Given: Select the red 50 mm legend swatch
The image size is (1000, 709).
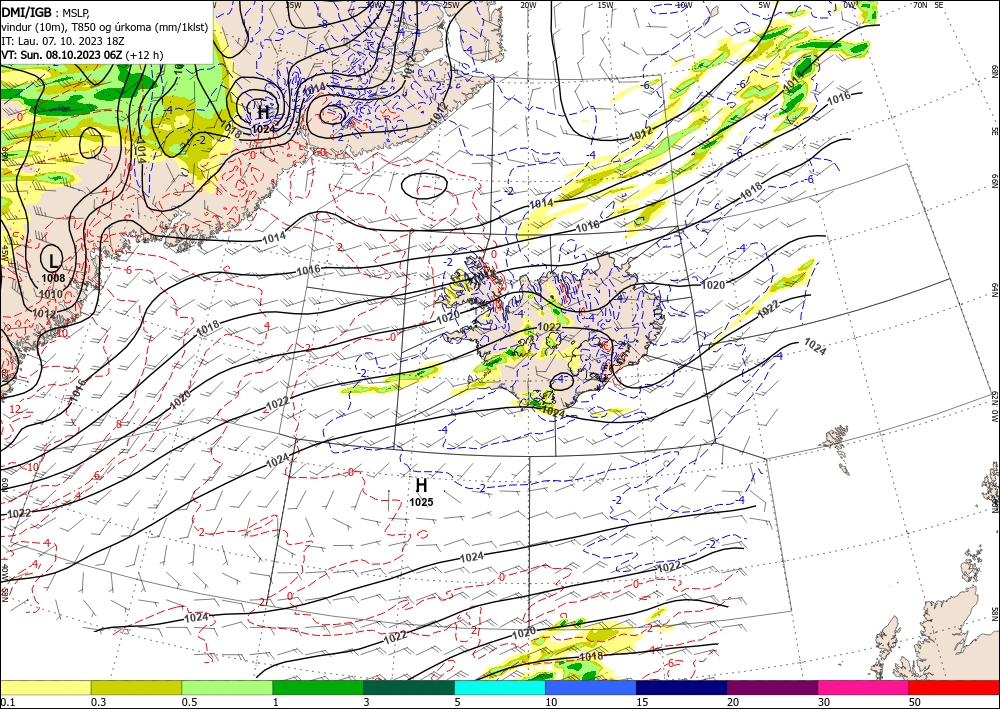Looking at the screenshot, I should pos(954,687).
